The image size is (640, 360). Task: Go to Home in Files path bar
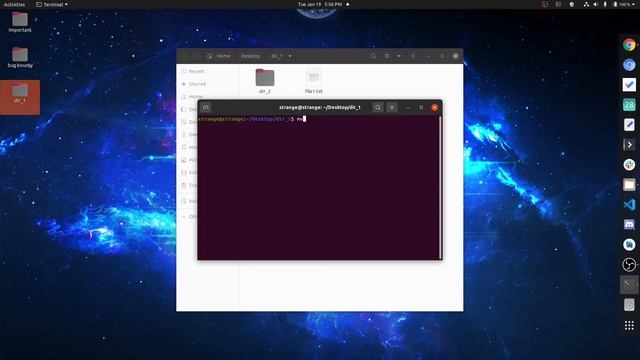click(x=220, y=56)
